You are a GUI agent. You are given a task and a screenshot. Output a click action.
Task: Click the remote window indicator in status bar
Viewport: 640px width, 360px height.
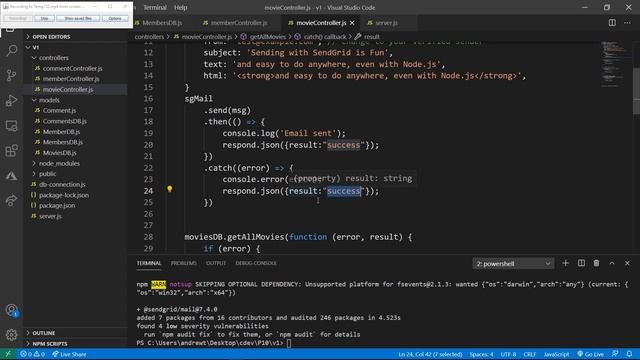point(8,354)
